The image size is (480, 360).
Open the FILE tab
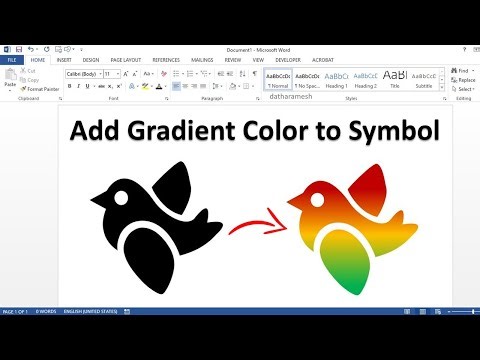(x=12, y=60)
